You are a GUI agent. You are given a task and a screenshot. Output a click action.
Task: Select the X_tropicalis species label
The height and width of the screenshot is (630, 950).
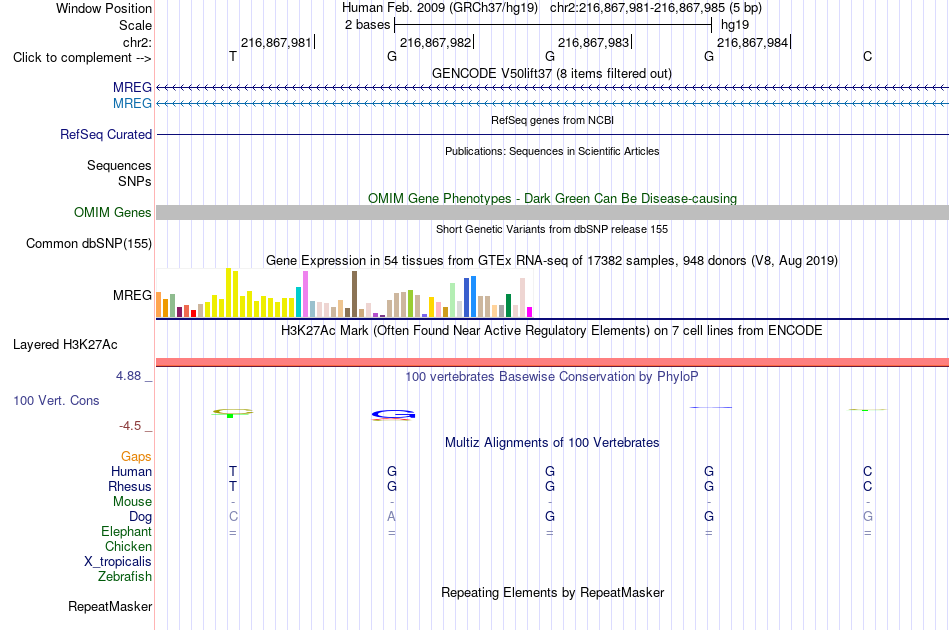click(118, 562)
